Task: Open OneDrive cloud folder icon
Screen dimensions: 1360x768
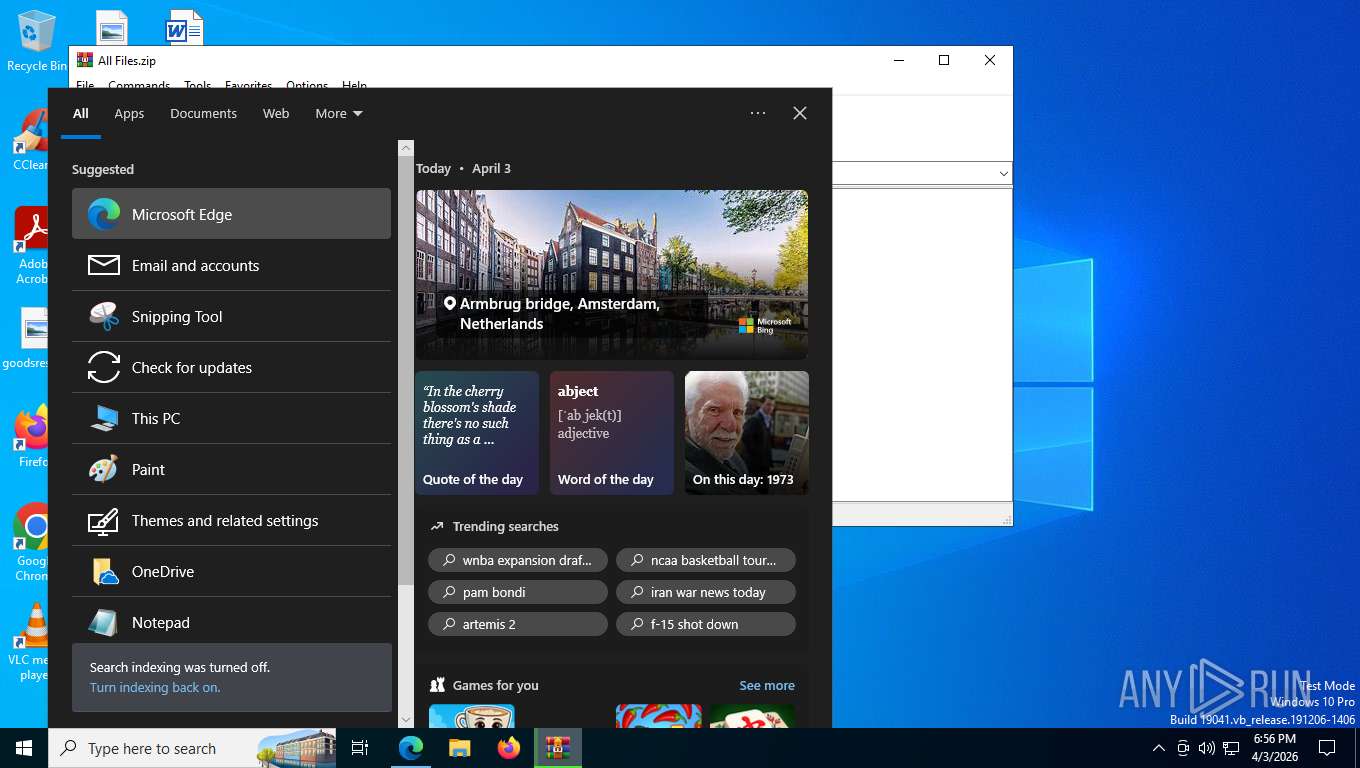Action: (104, 571)
